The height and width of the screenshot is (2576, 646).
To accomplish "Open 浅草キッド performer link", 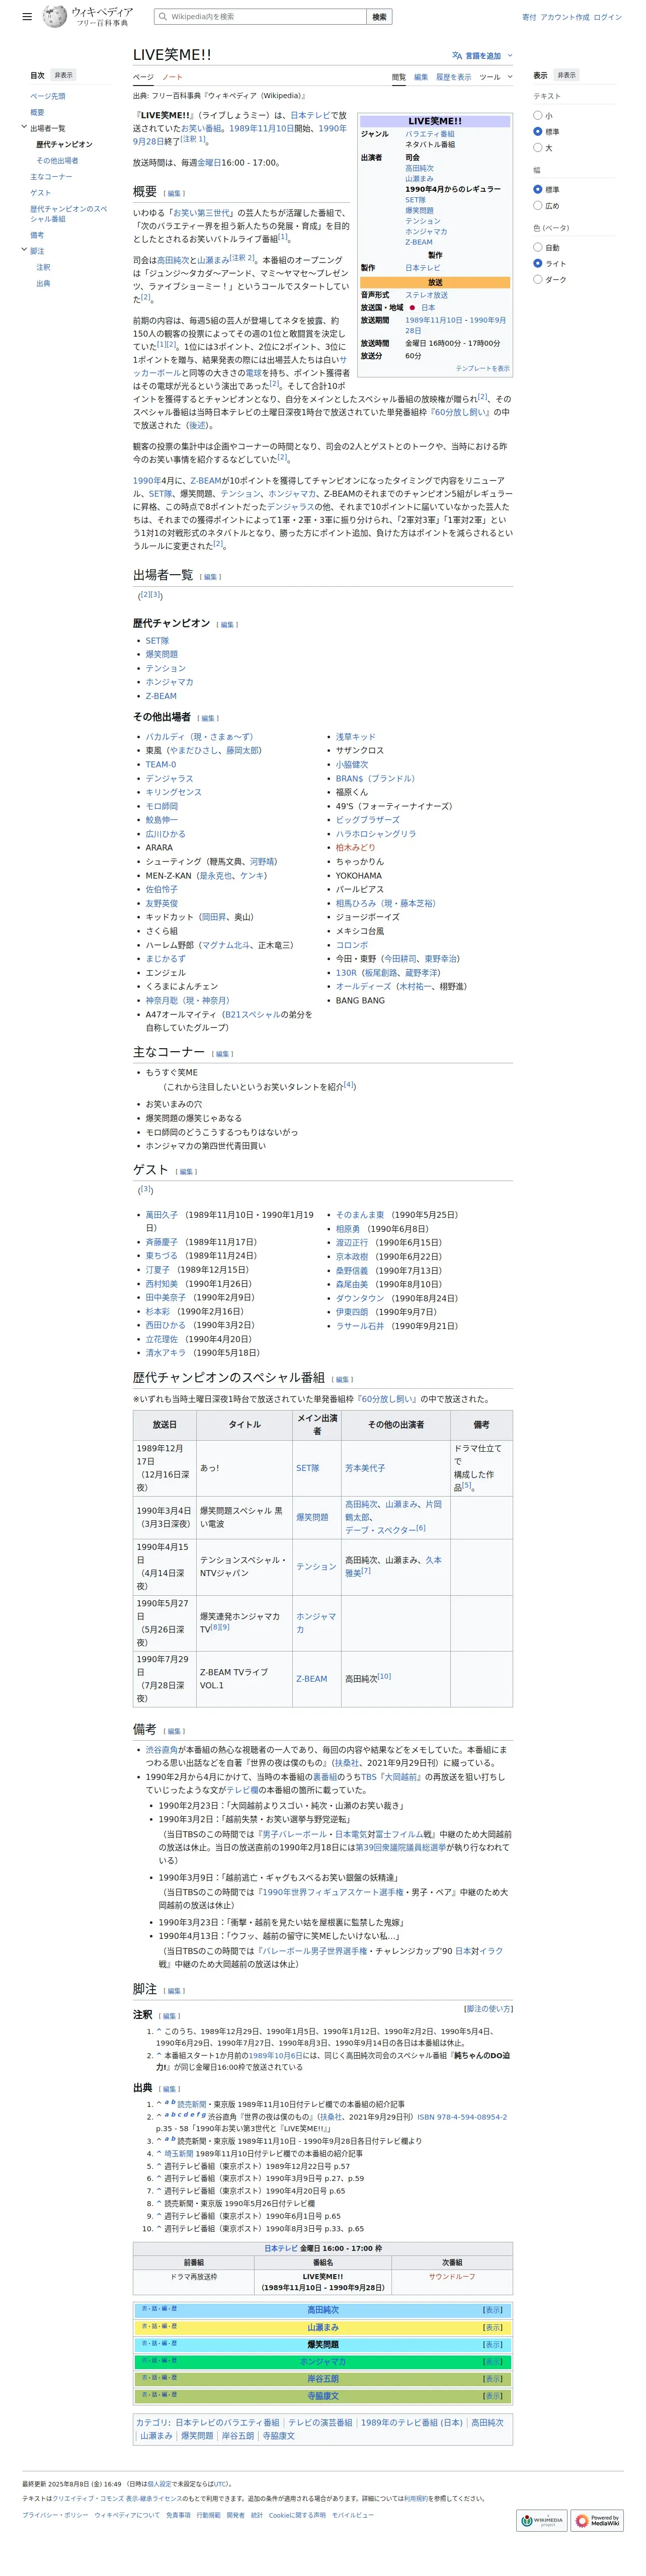I will point(356,736).
